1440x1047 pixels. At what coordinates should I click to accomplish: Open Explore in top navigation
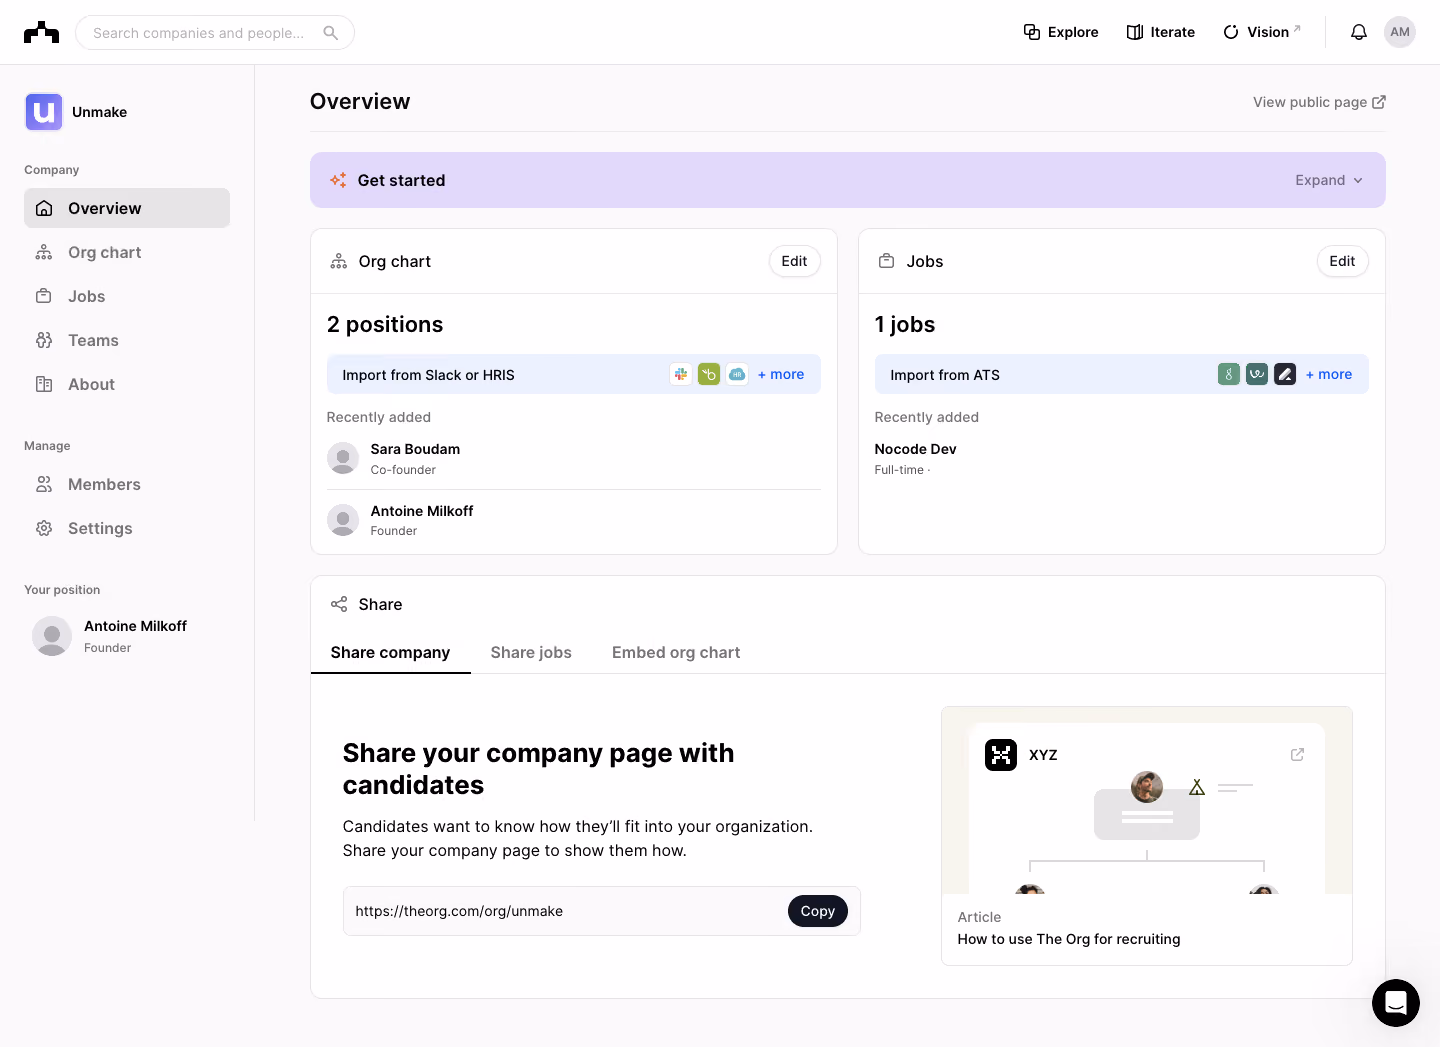click(1061, 32)
